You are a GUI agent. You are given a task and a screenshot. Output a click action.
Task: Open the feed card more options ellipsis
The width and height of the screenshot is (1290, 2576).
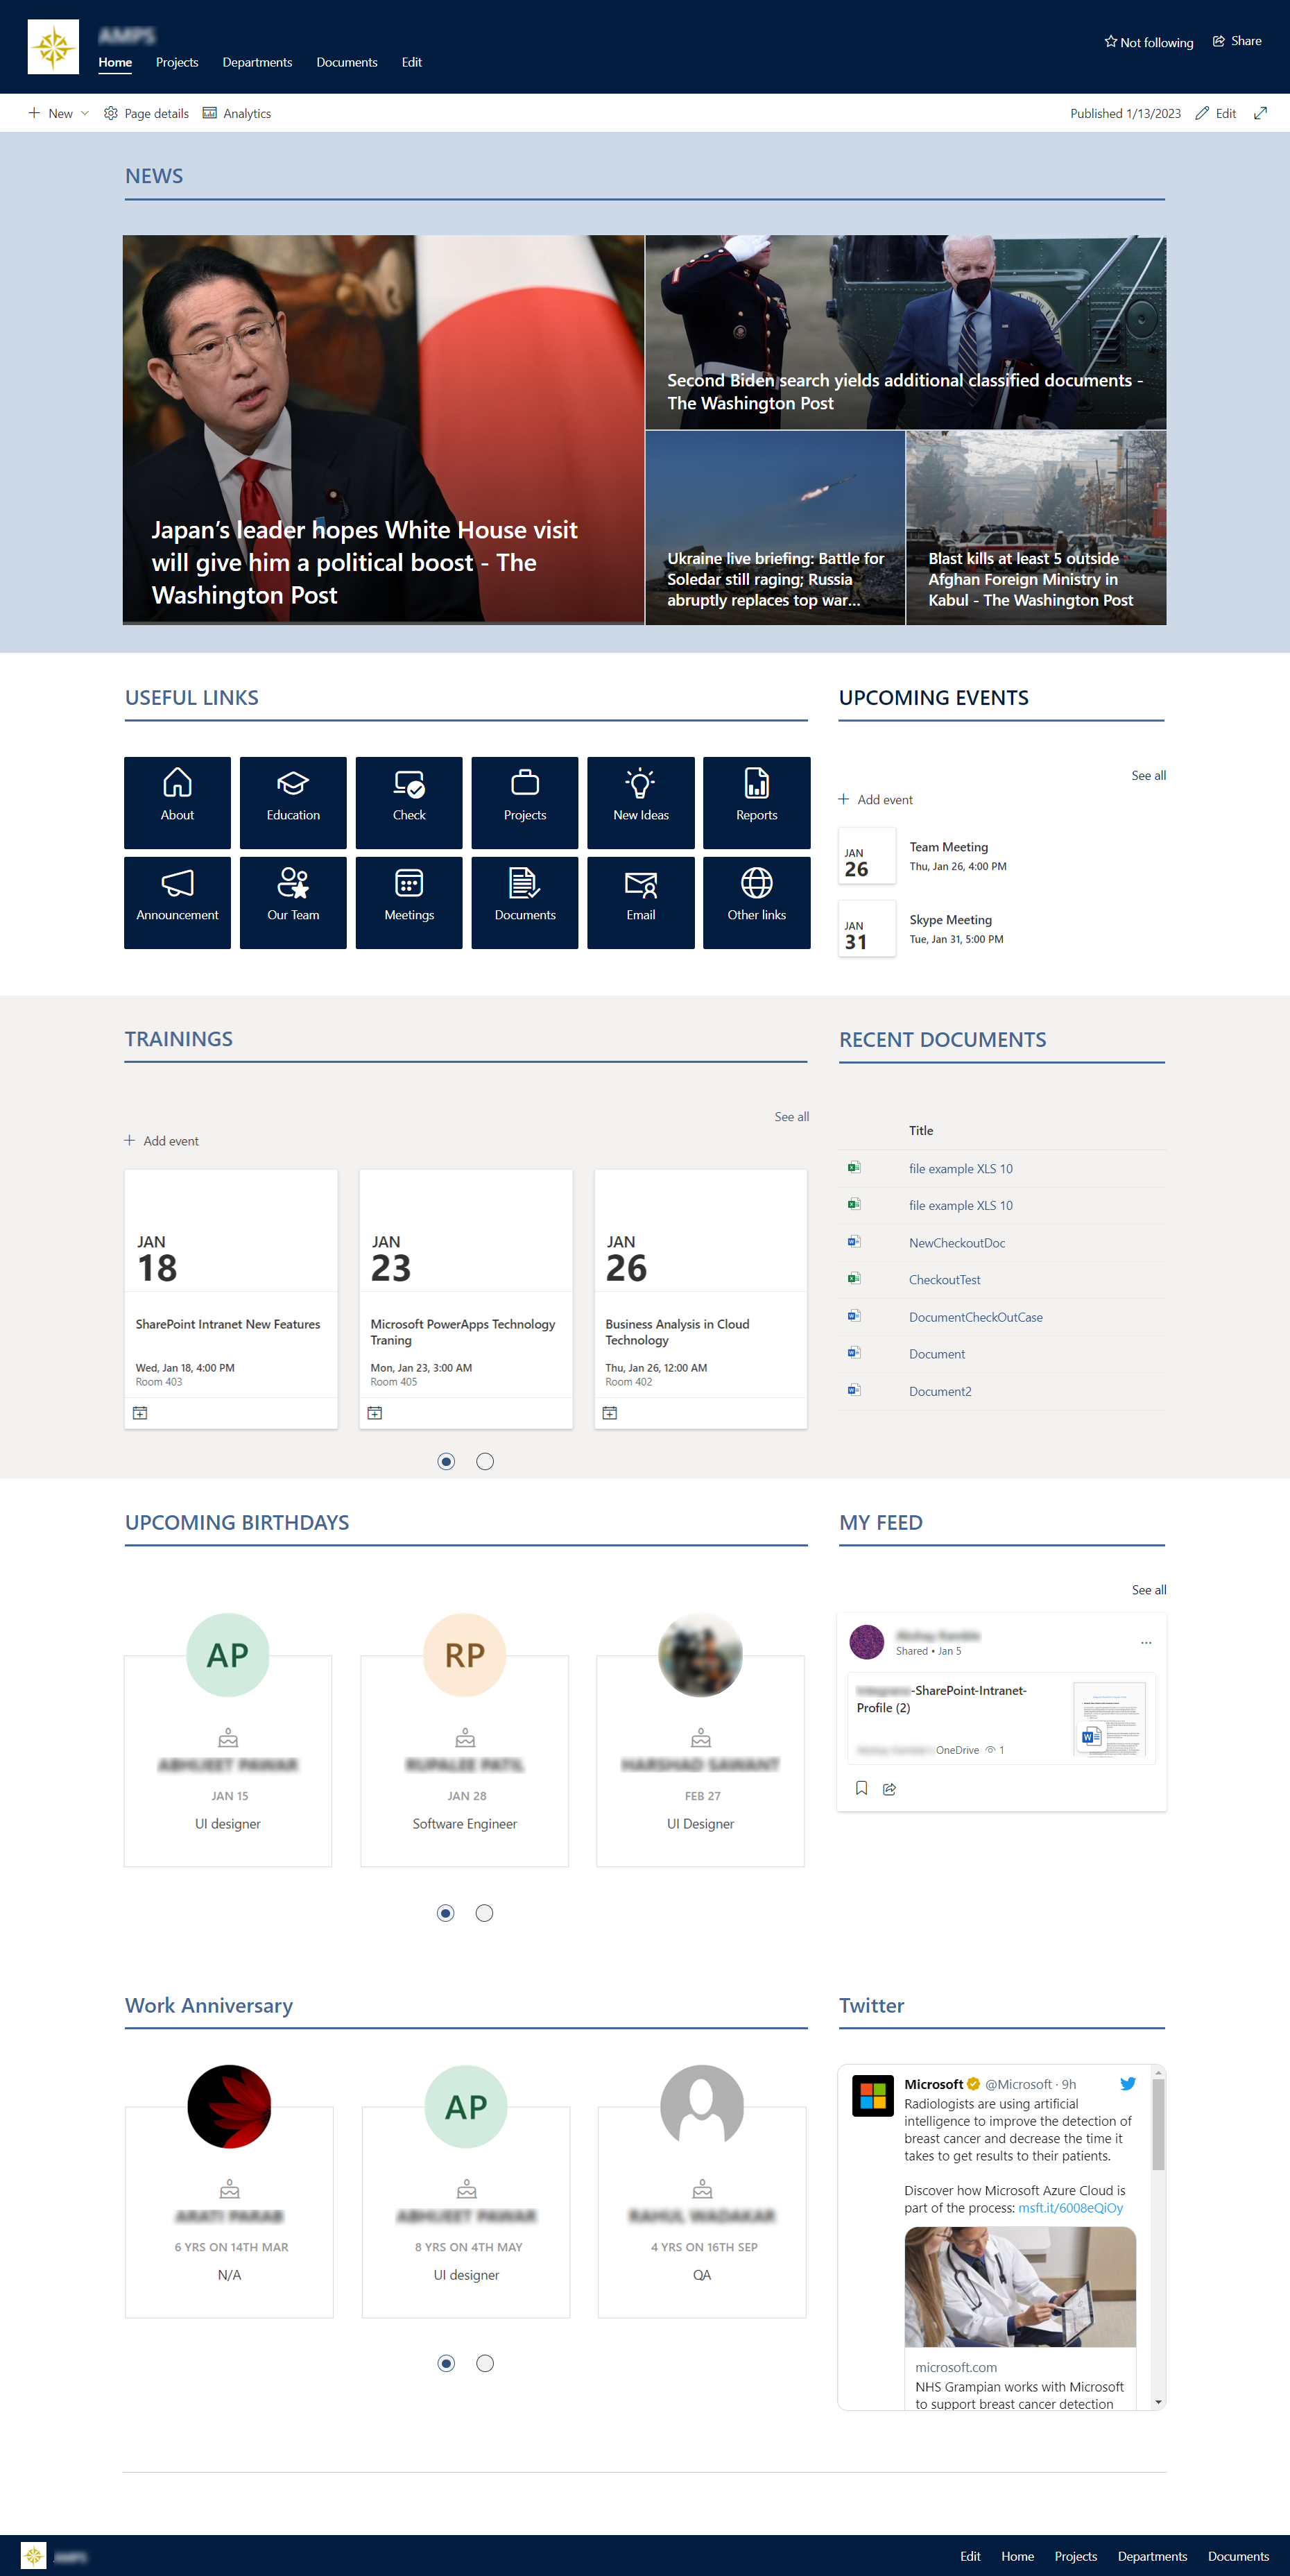coord(1146,1642)
